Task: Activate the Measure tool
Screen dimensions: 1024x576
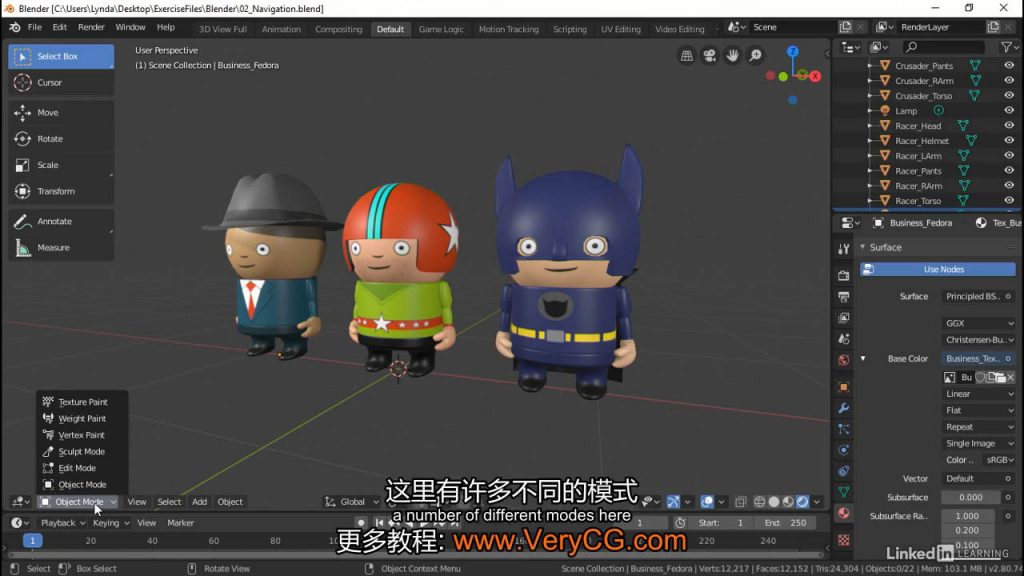Action: point(61,248)
